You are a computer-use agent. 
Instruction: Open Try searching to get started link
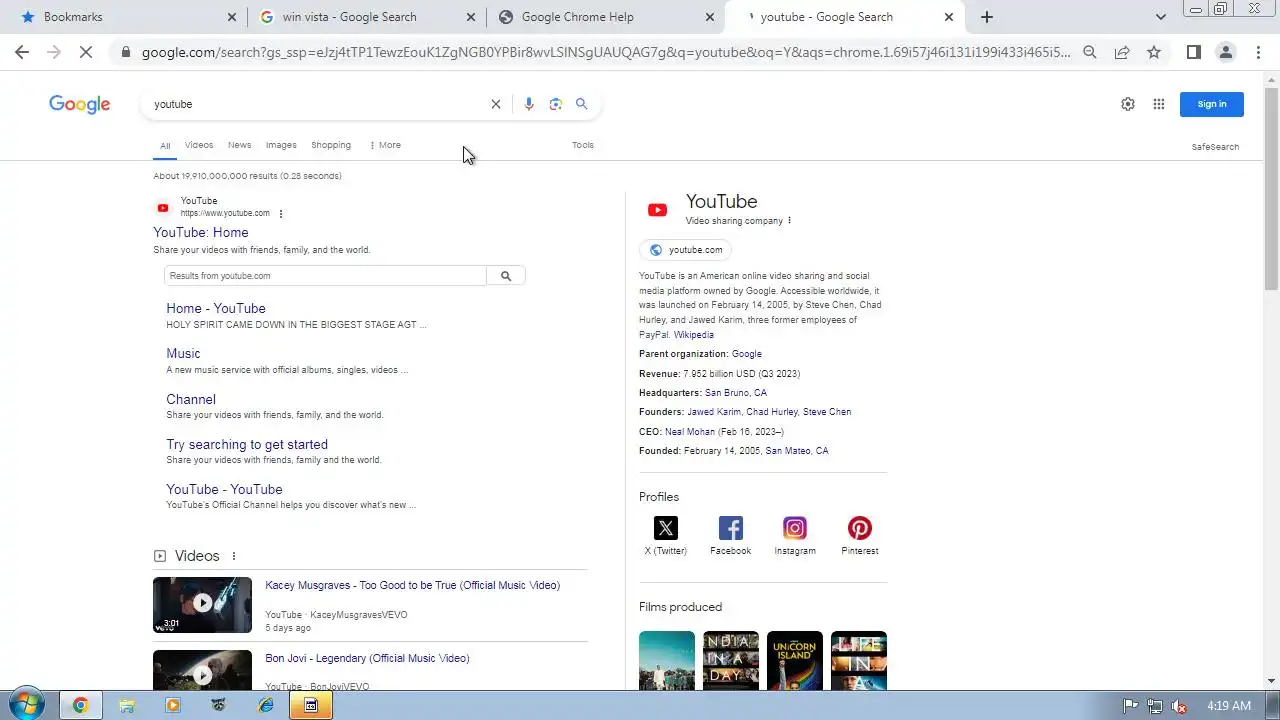[247, 445]
